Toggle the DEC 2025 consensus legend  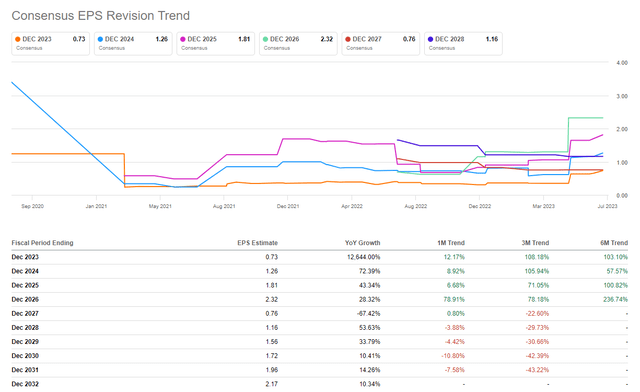(216, 43)
